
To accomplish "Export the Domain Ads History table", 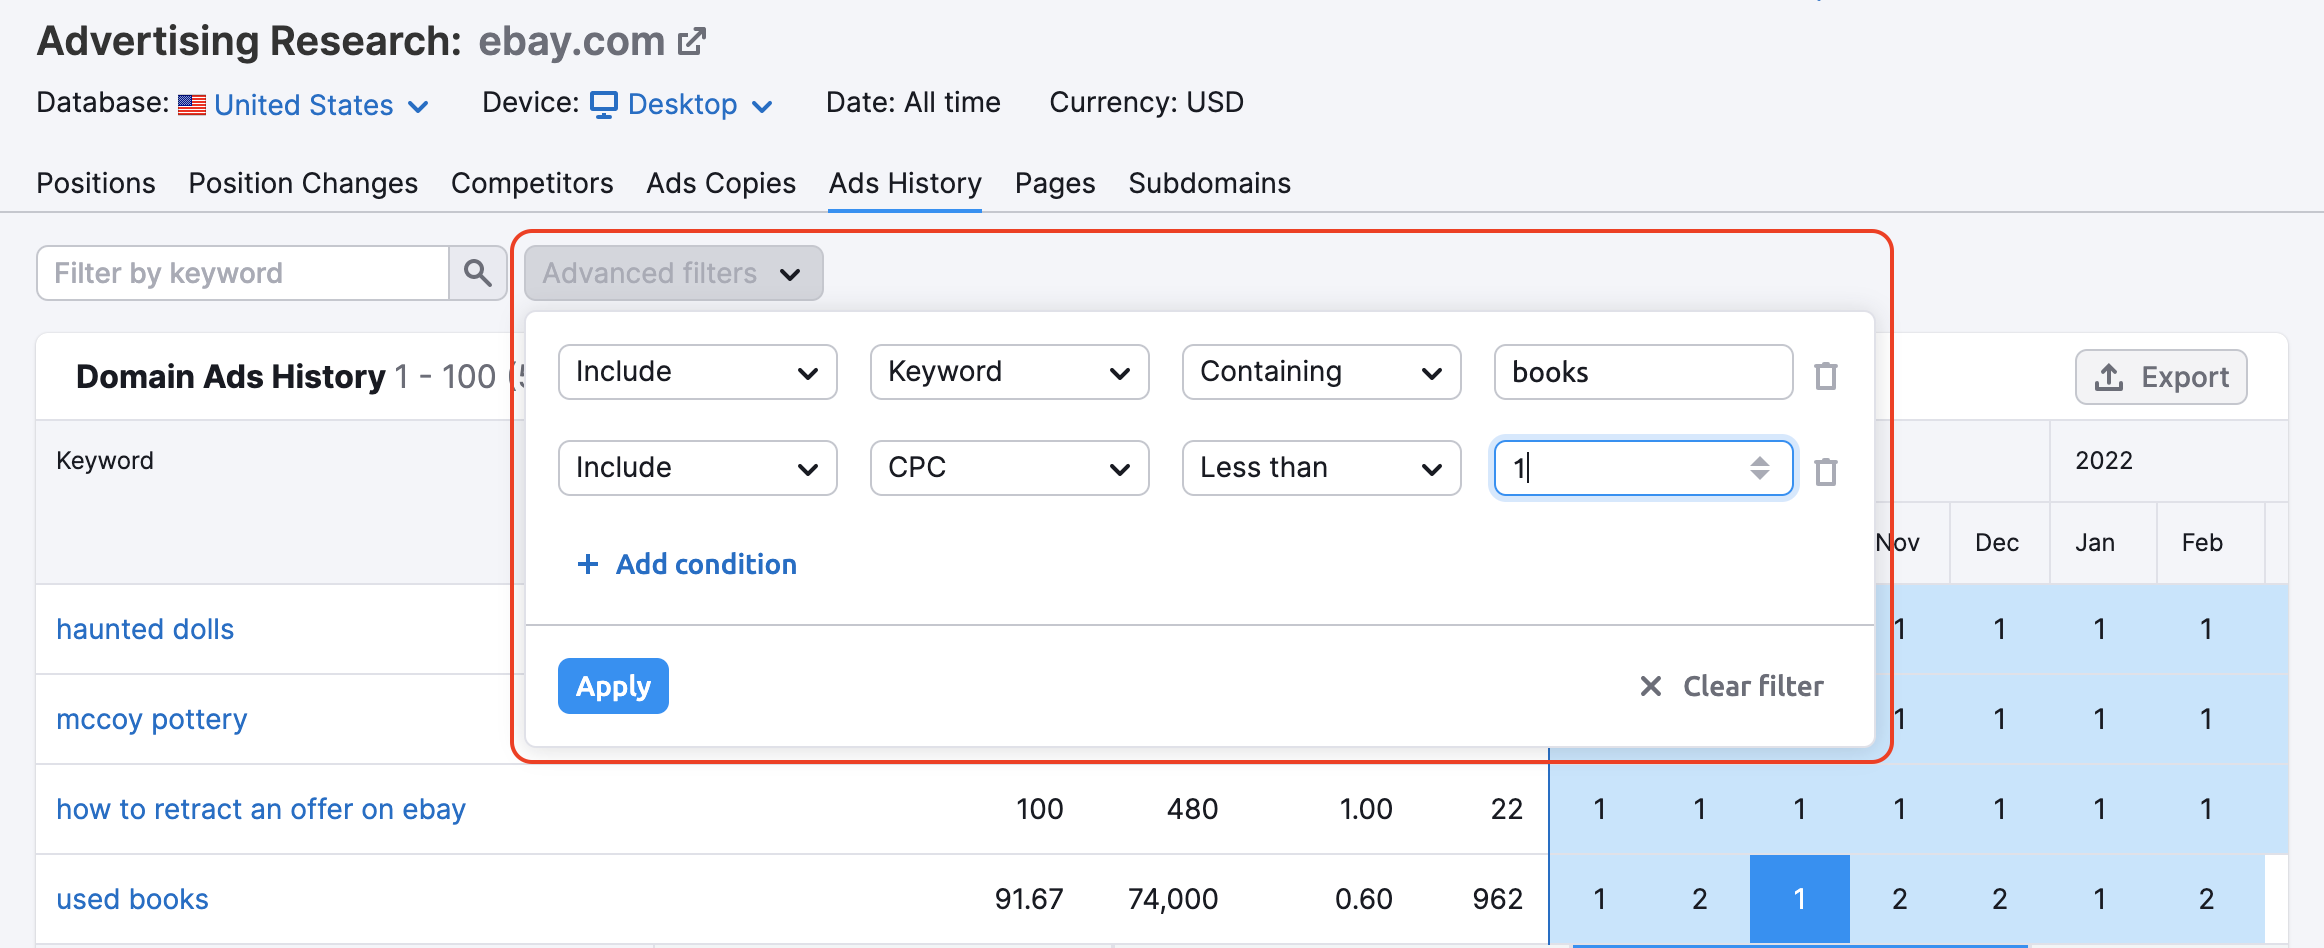I will (x=2160, y=377).
